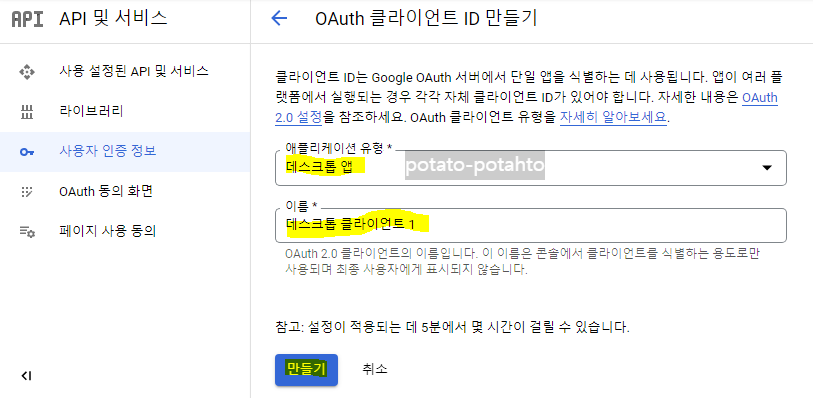Click the library icon in sidebar

coord(26,111)
